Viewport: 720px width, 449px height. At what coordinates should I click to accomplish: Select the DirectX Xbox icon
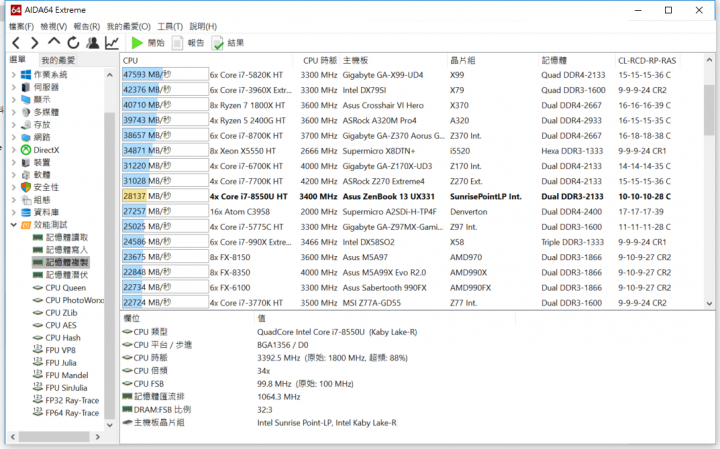[26, 150]
